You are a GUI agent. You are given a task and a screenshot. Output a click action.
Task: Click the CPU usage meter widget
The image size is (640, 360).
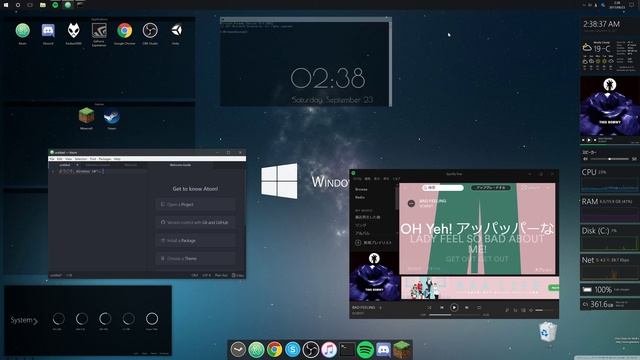[x=610, y=180]
